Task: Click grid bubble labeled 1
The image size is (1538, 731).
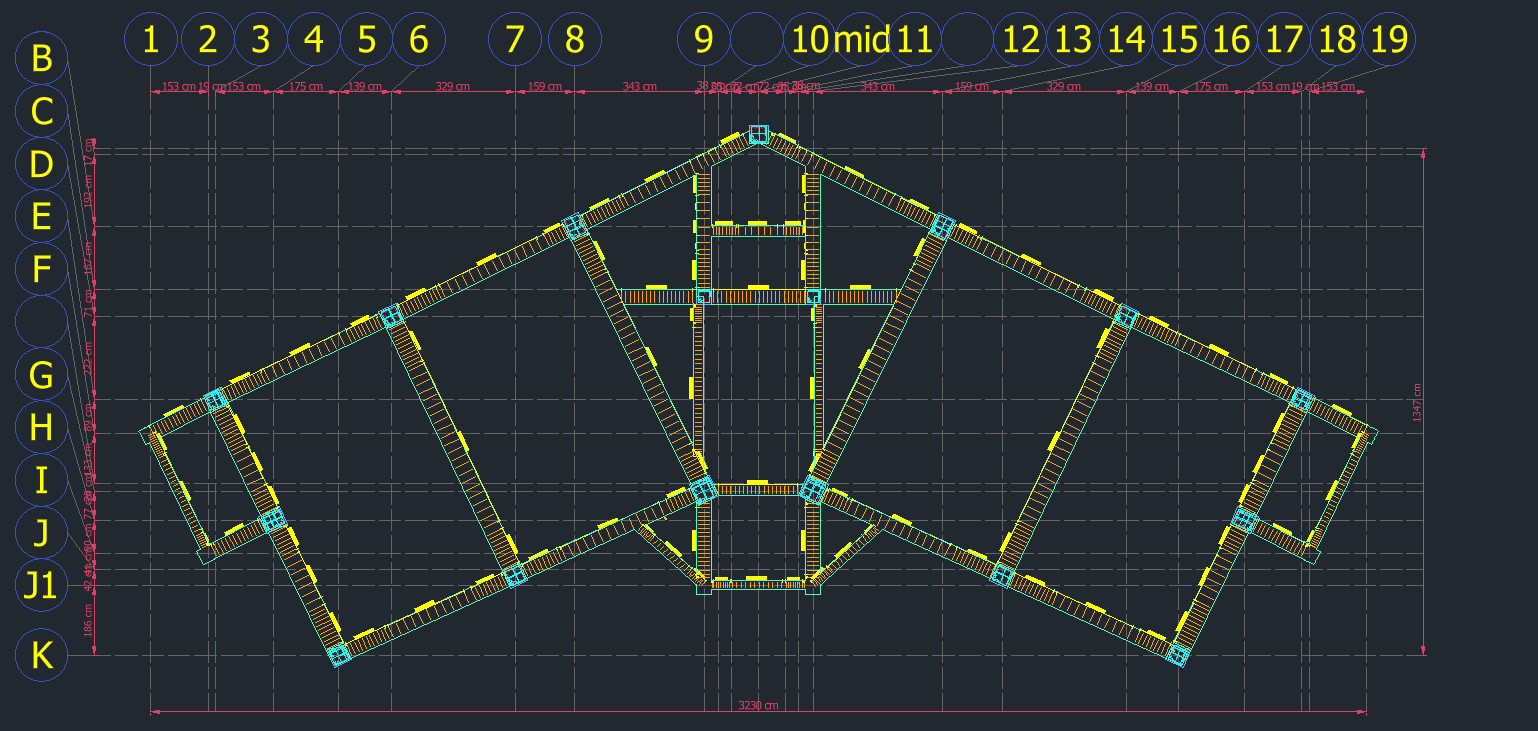Action: point(150,40)
